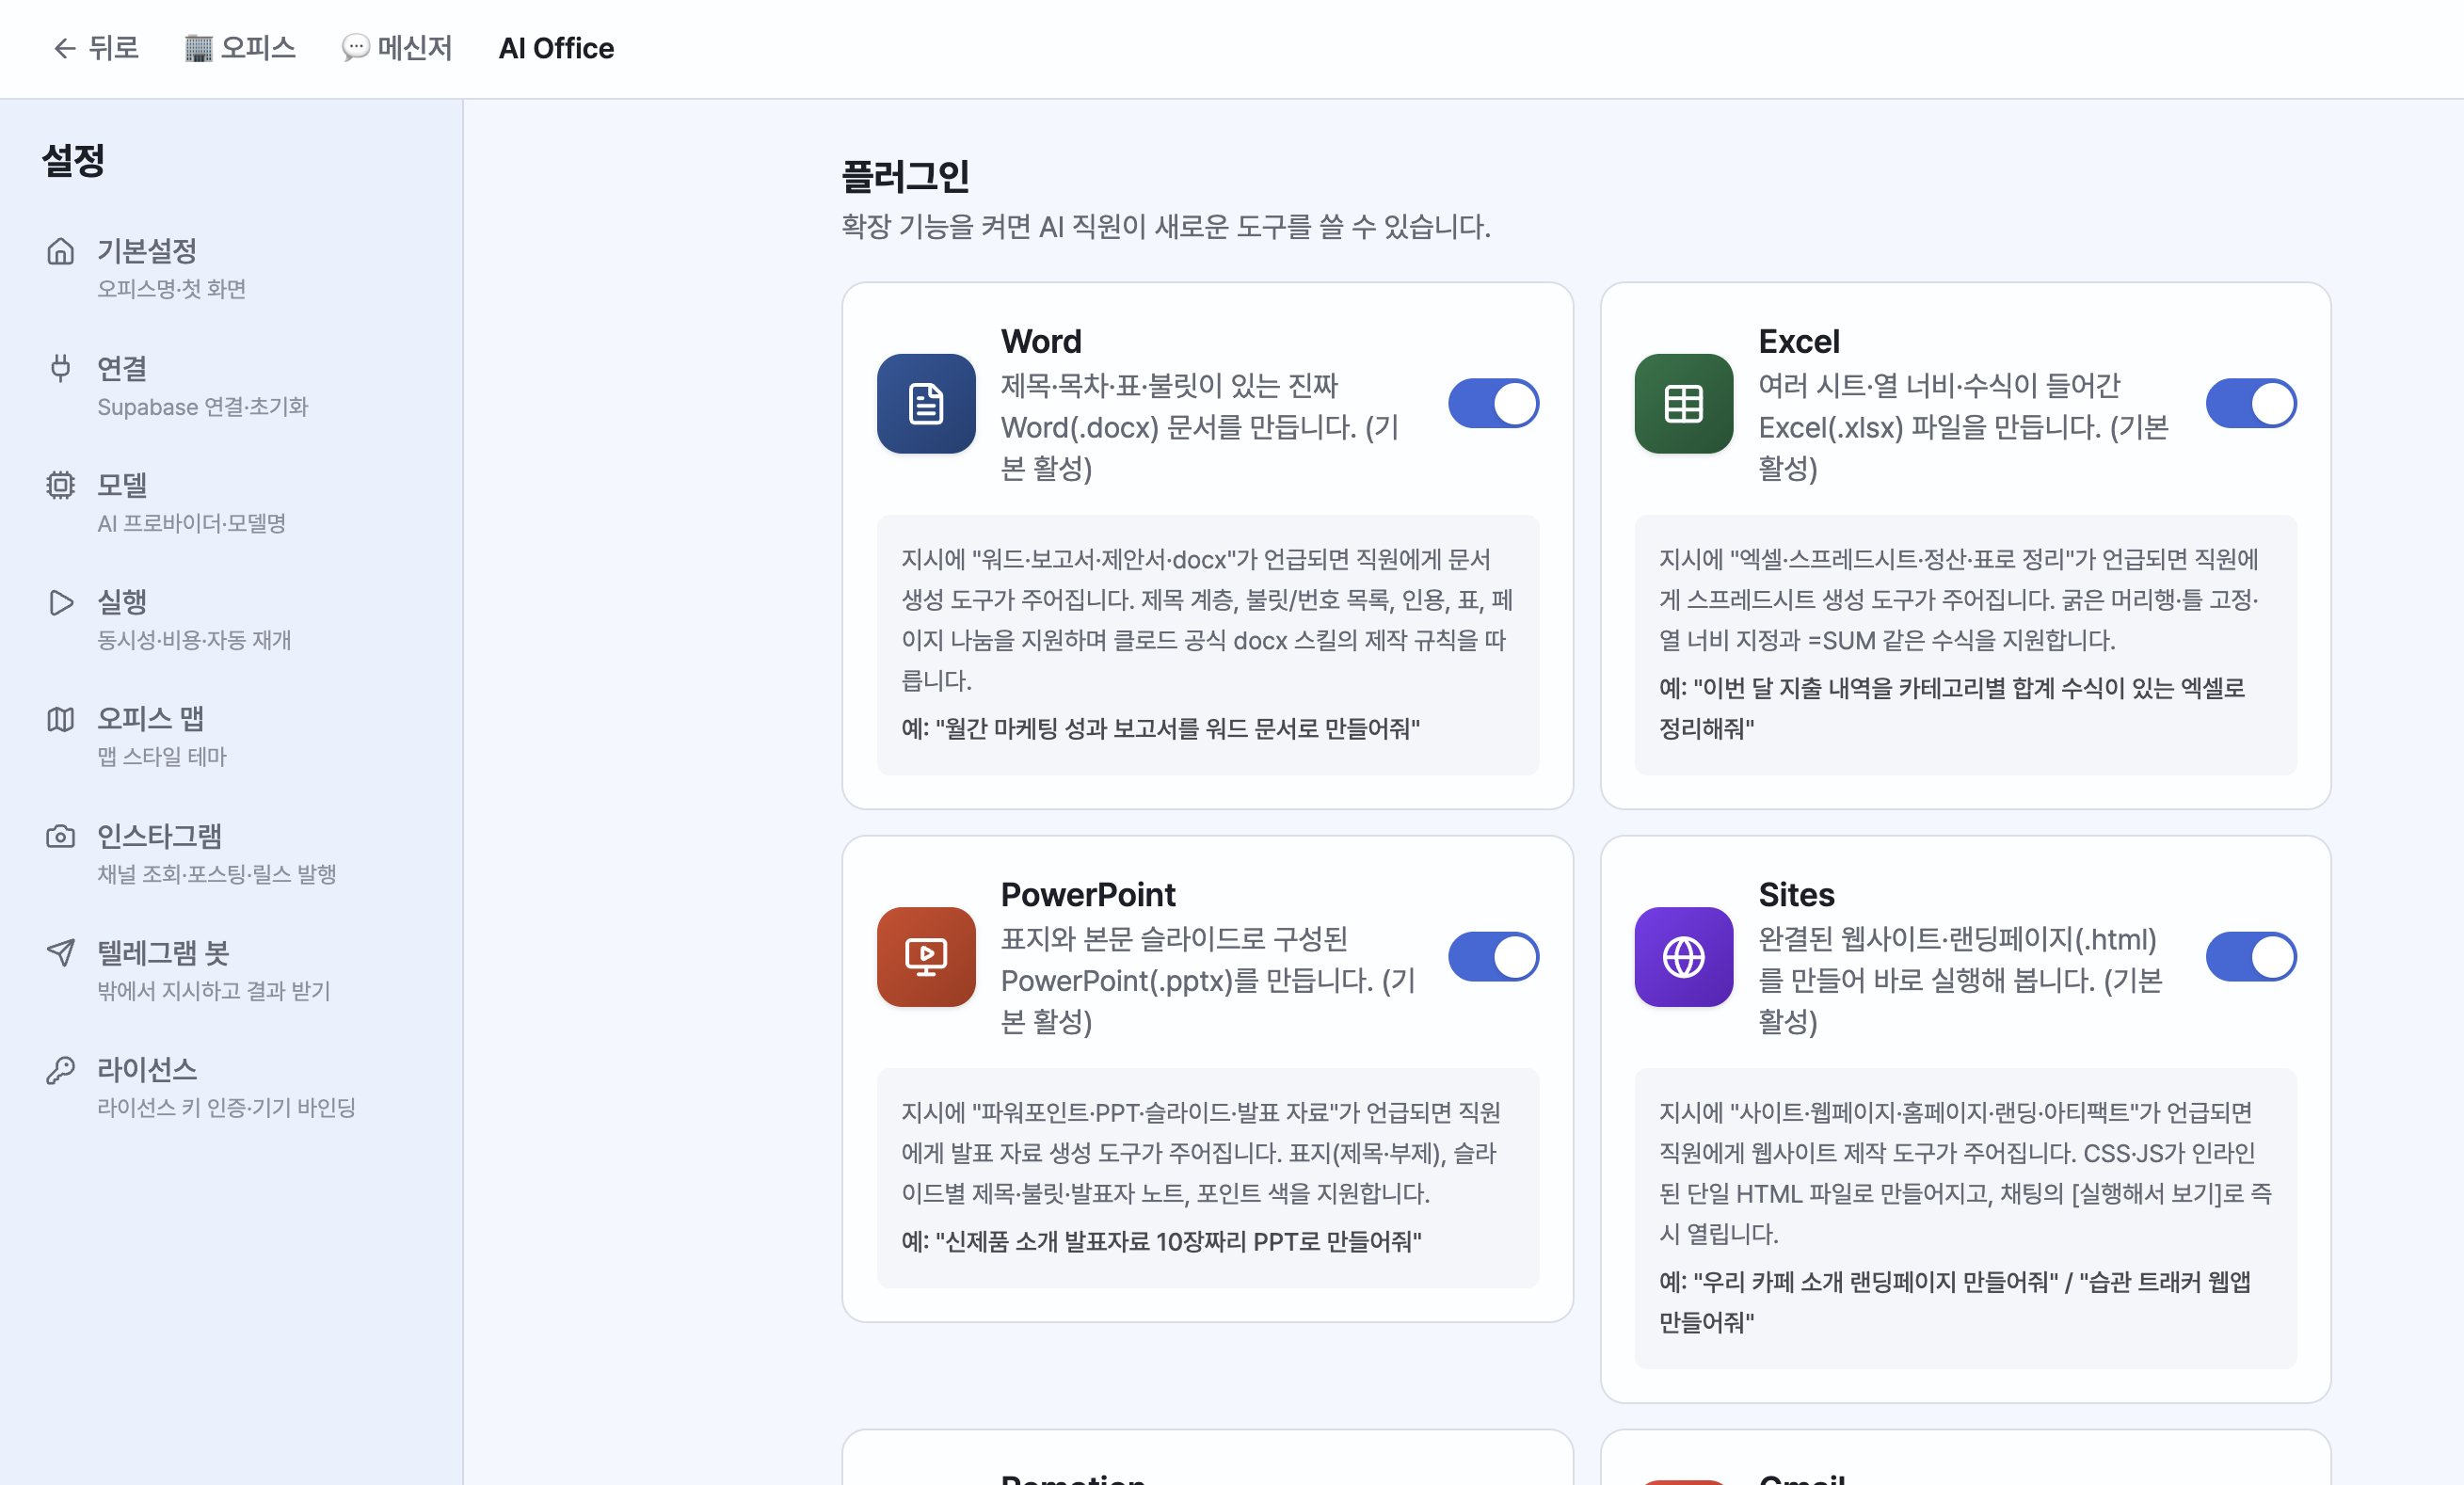Screen dimensions: 2464x1485
Task: Open the 메신저 tab in top navigation
Action: tap(397, 48)
